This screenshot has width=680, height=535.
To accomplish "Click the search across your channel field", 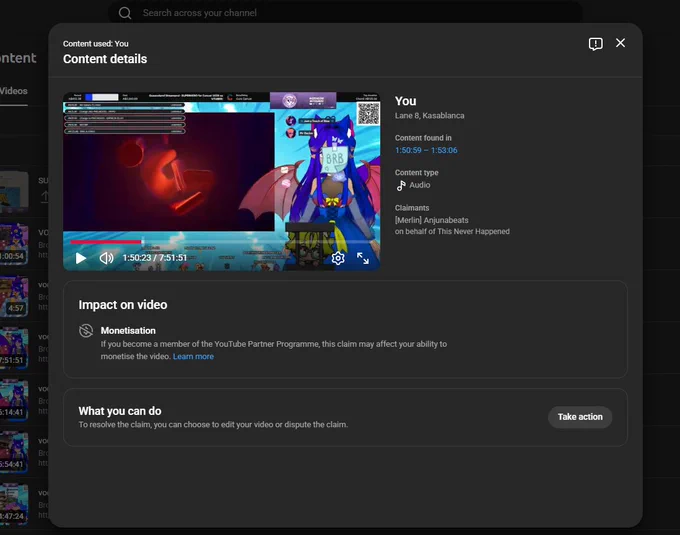I will pyautogui.click(x=345, y=13).
